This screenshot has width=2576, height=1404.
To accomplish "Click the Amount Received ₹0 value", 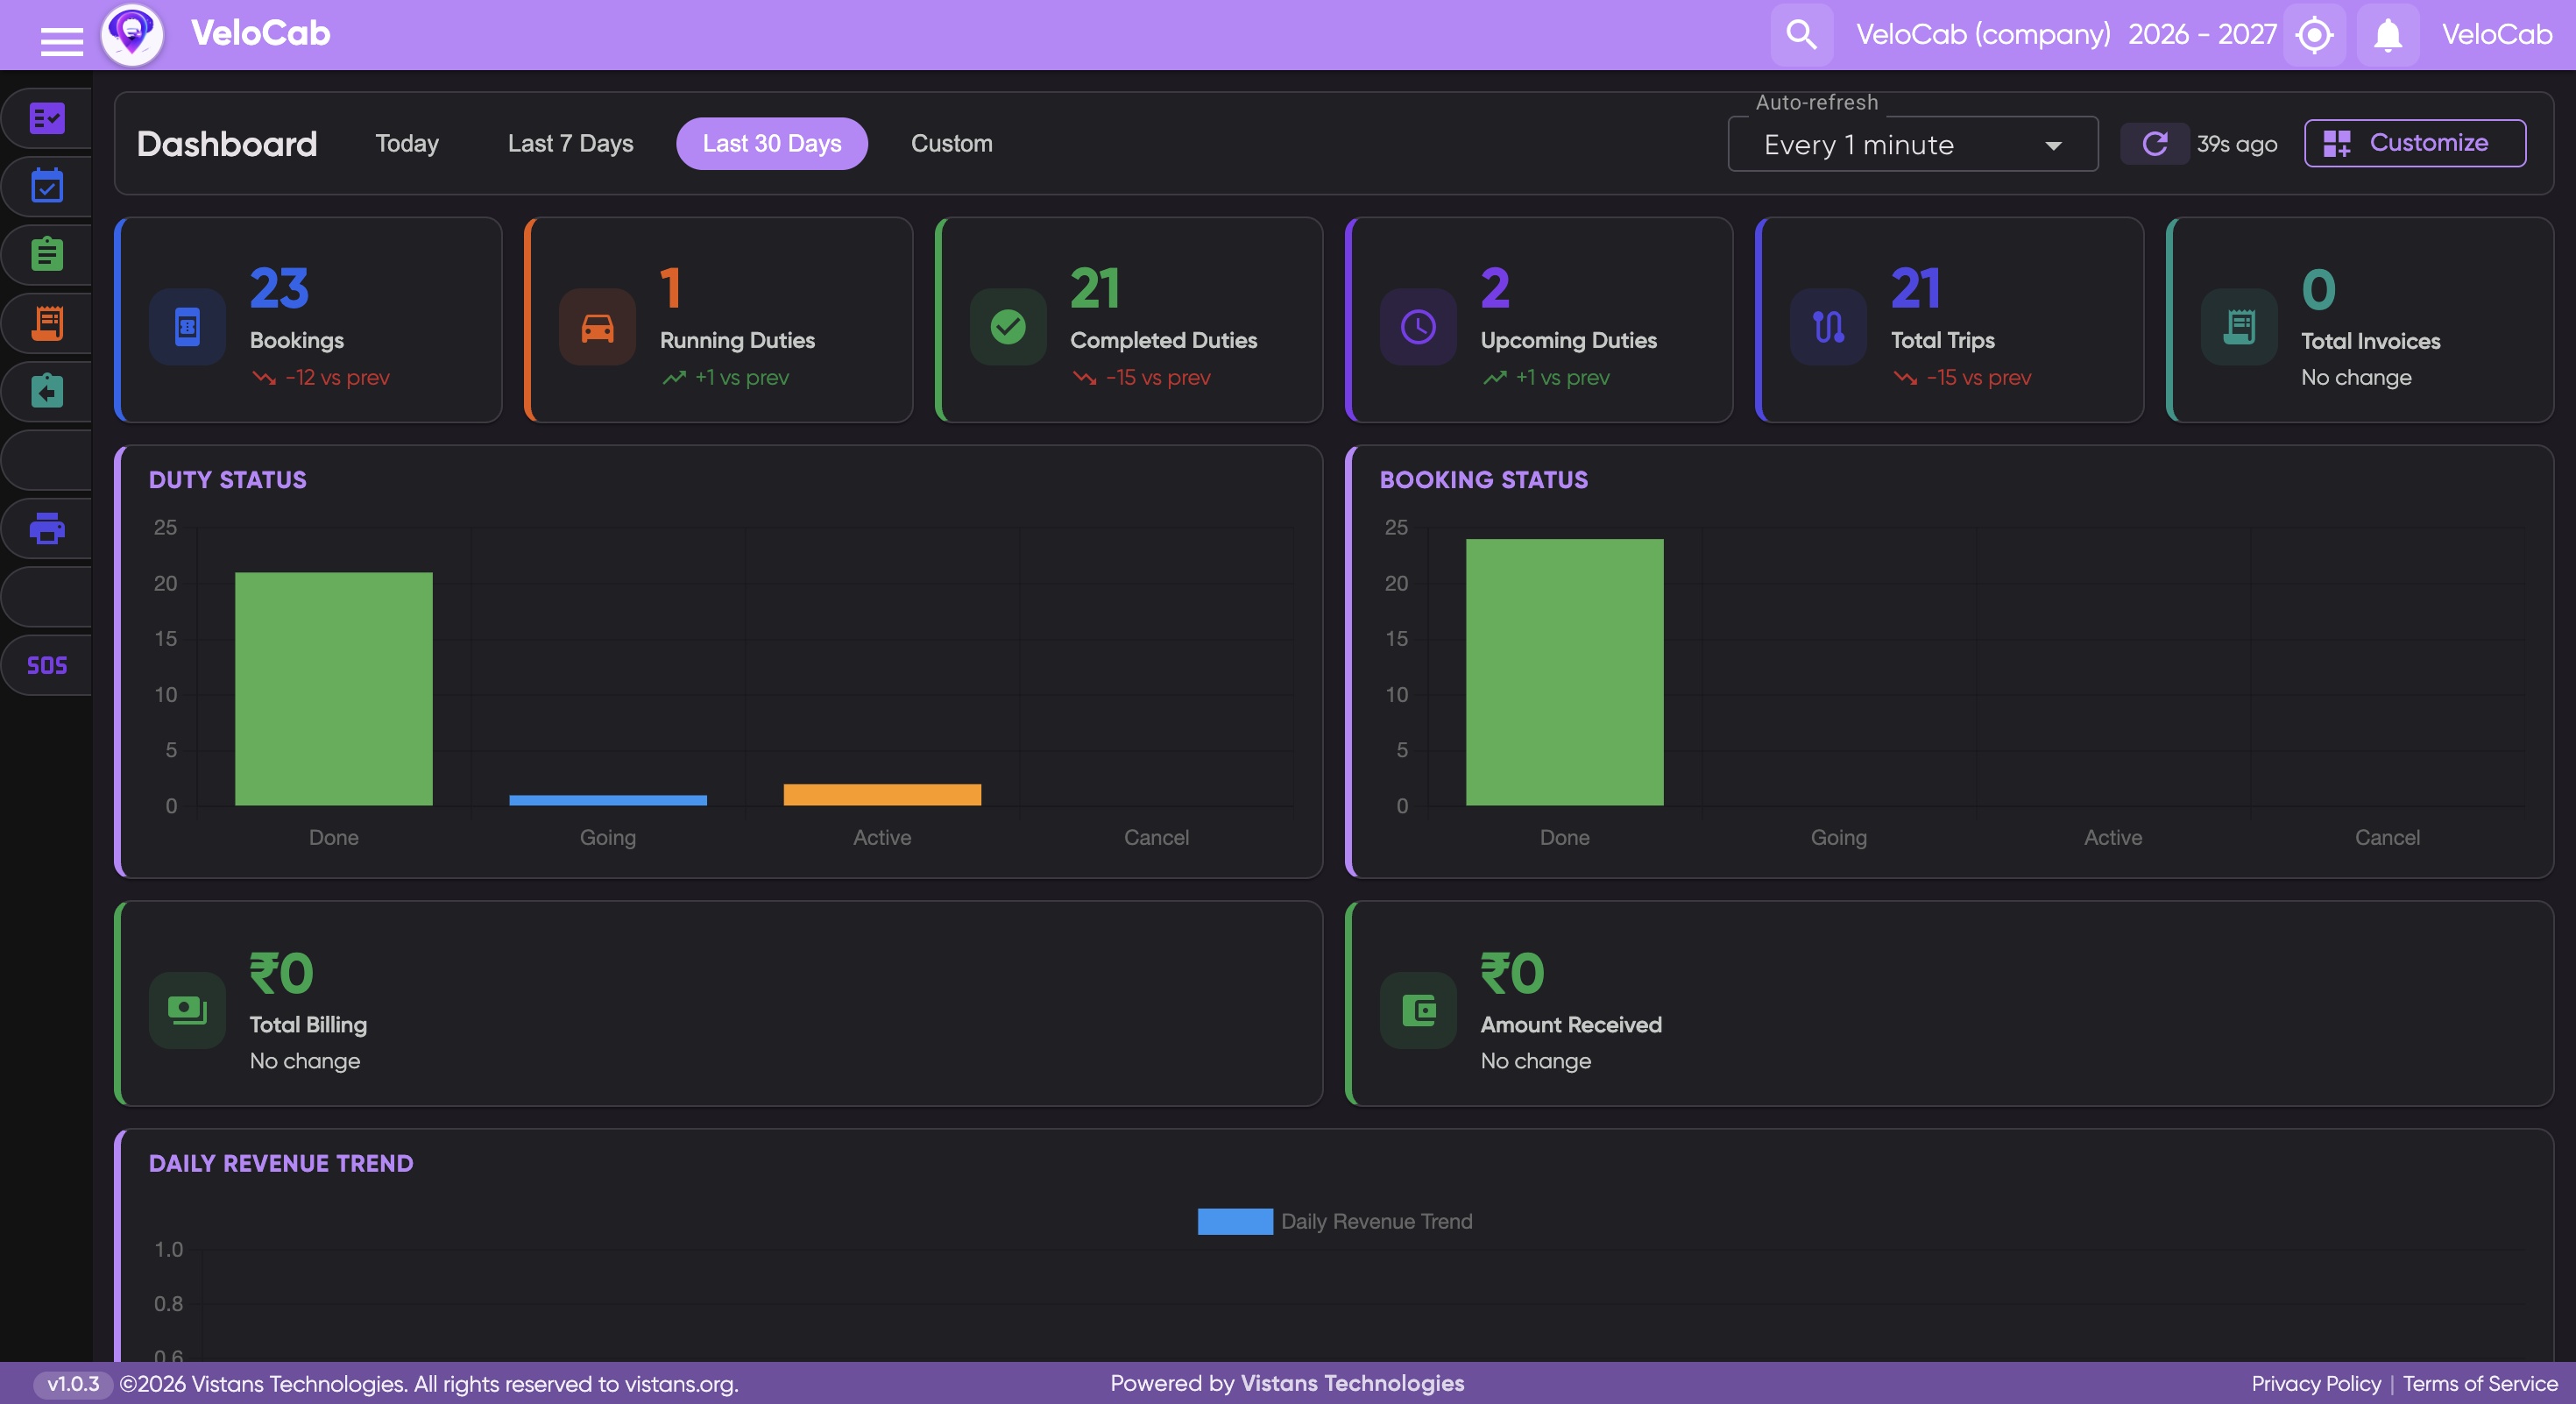I will pos(1512,973).
